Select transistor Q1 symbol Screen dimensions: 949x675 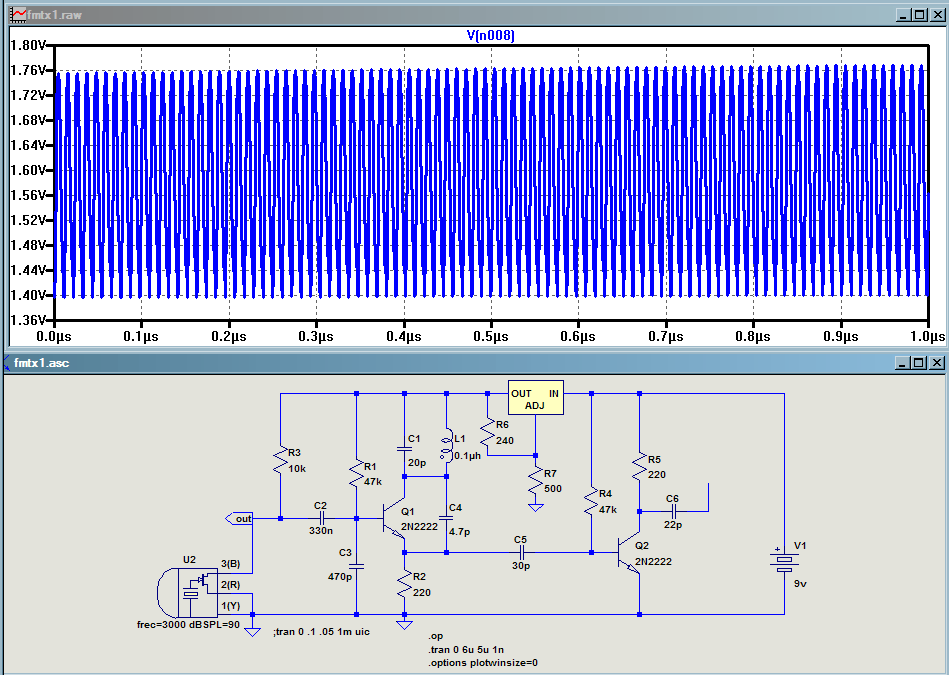[x=395, y=519]
